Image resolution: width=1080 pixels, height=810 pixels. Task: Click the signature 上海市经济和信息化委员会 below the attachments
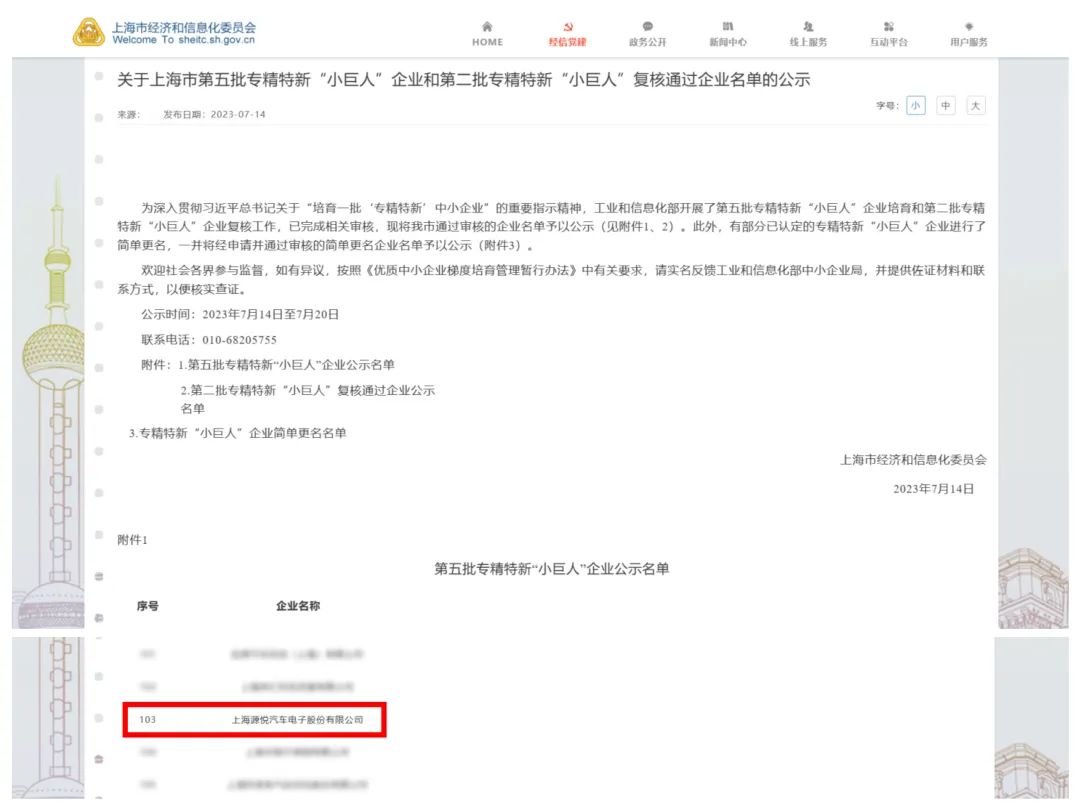(x=913, y=460)
